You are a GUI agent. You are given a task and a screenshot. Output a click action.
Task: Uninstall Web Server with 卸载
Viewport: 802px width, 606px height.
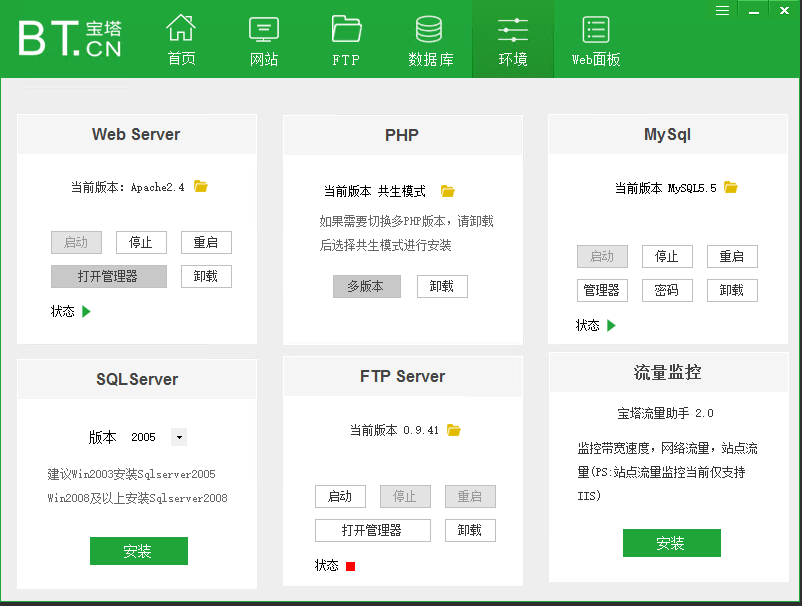click(x=206, y=276)
